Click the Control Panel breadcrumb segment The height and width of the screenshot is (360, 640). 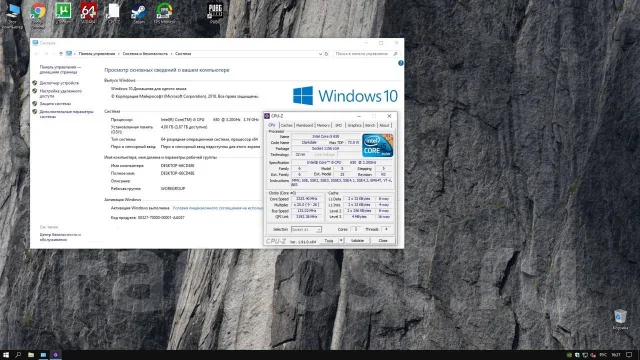(97, 53)
